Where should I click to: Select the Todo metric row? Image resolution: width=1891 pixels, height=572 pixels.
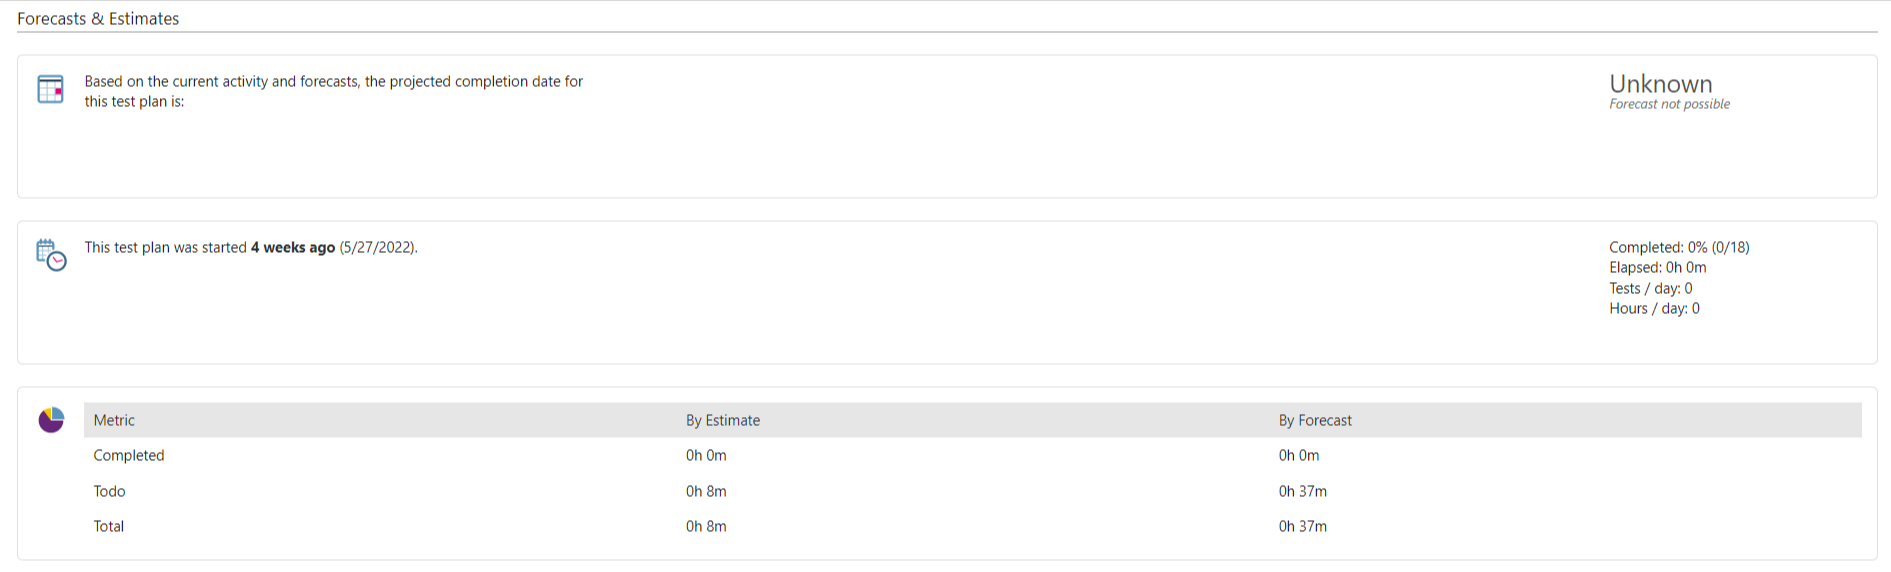pos(110,492)
